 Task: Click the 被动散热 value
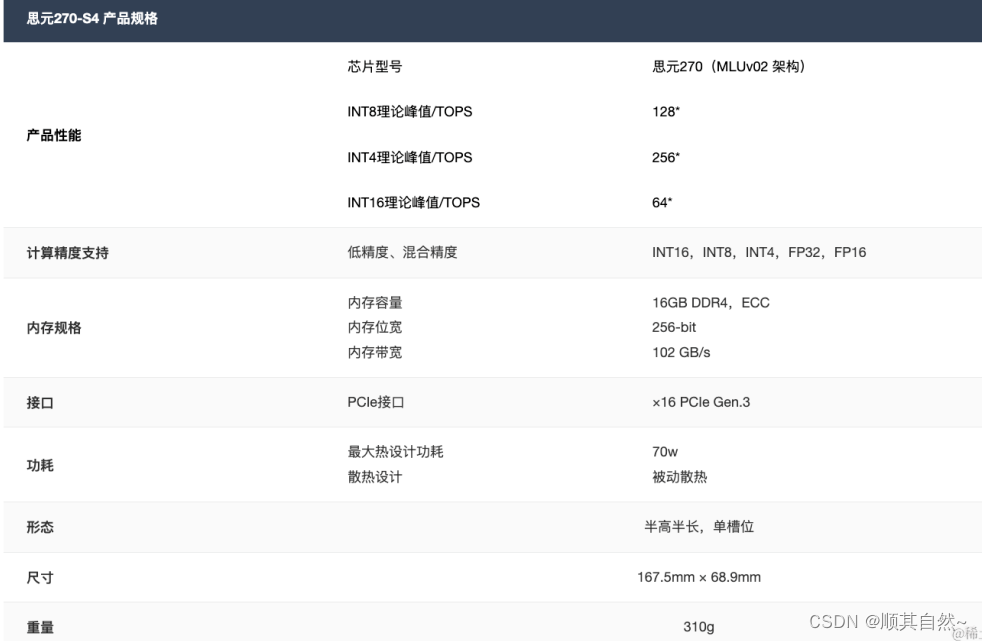[x=680, y=477]
